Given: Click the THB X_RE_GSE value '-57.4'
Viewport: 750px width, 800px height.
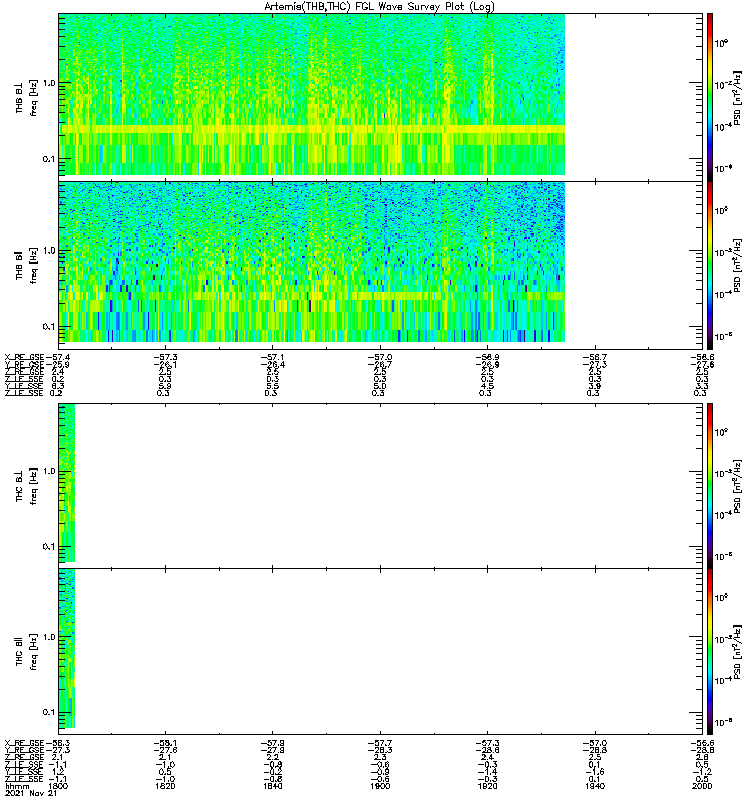Looking at the screenshot, I should (58, 357).
